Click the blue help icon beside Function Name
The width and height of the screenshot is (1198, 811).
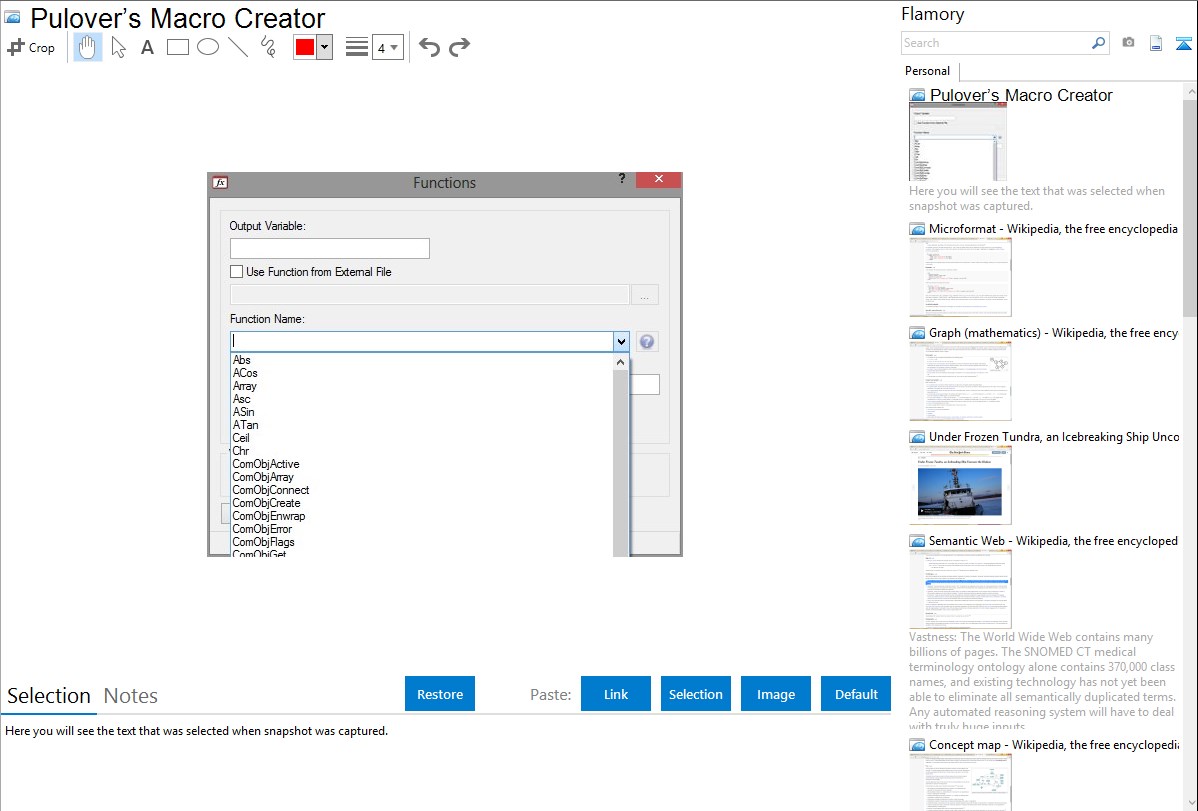(x=646, y=342)
